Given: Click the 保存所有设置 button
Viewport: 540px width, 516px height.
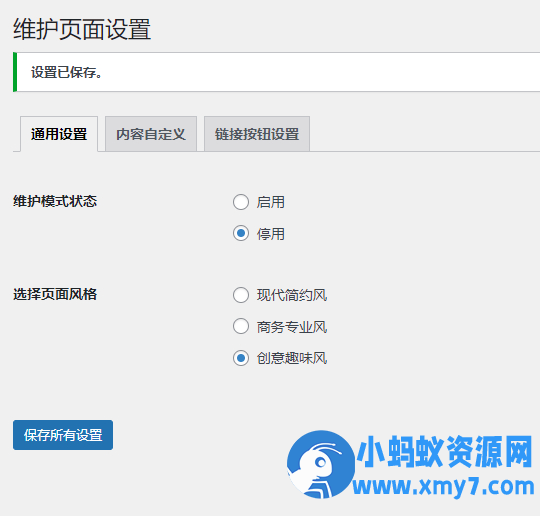Looking at the screenshot, I should tap(63, 435).
